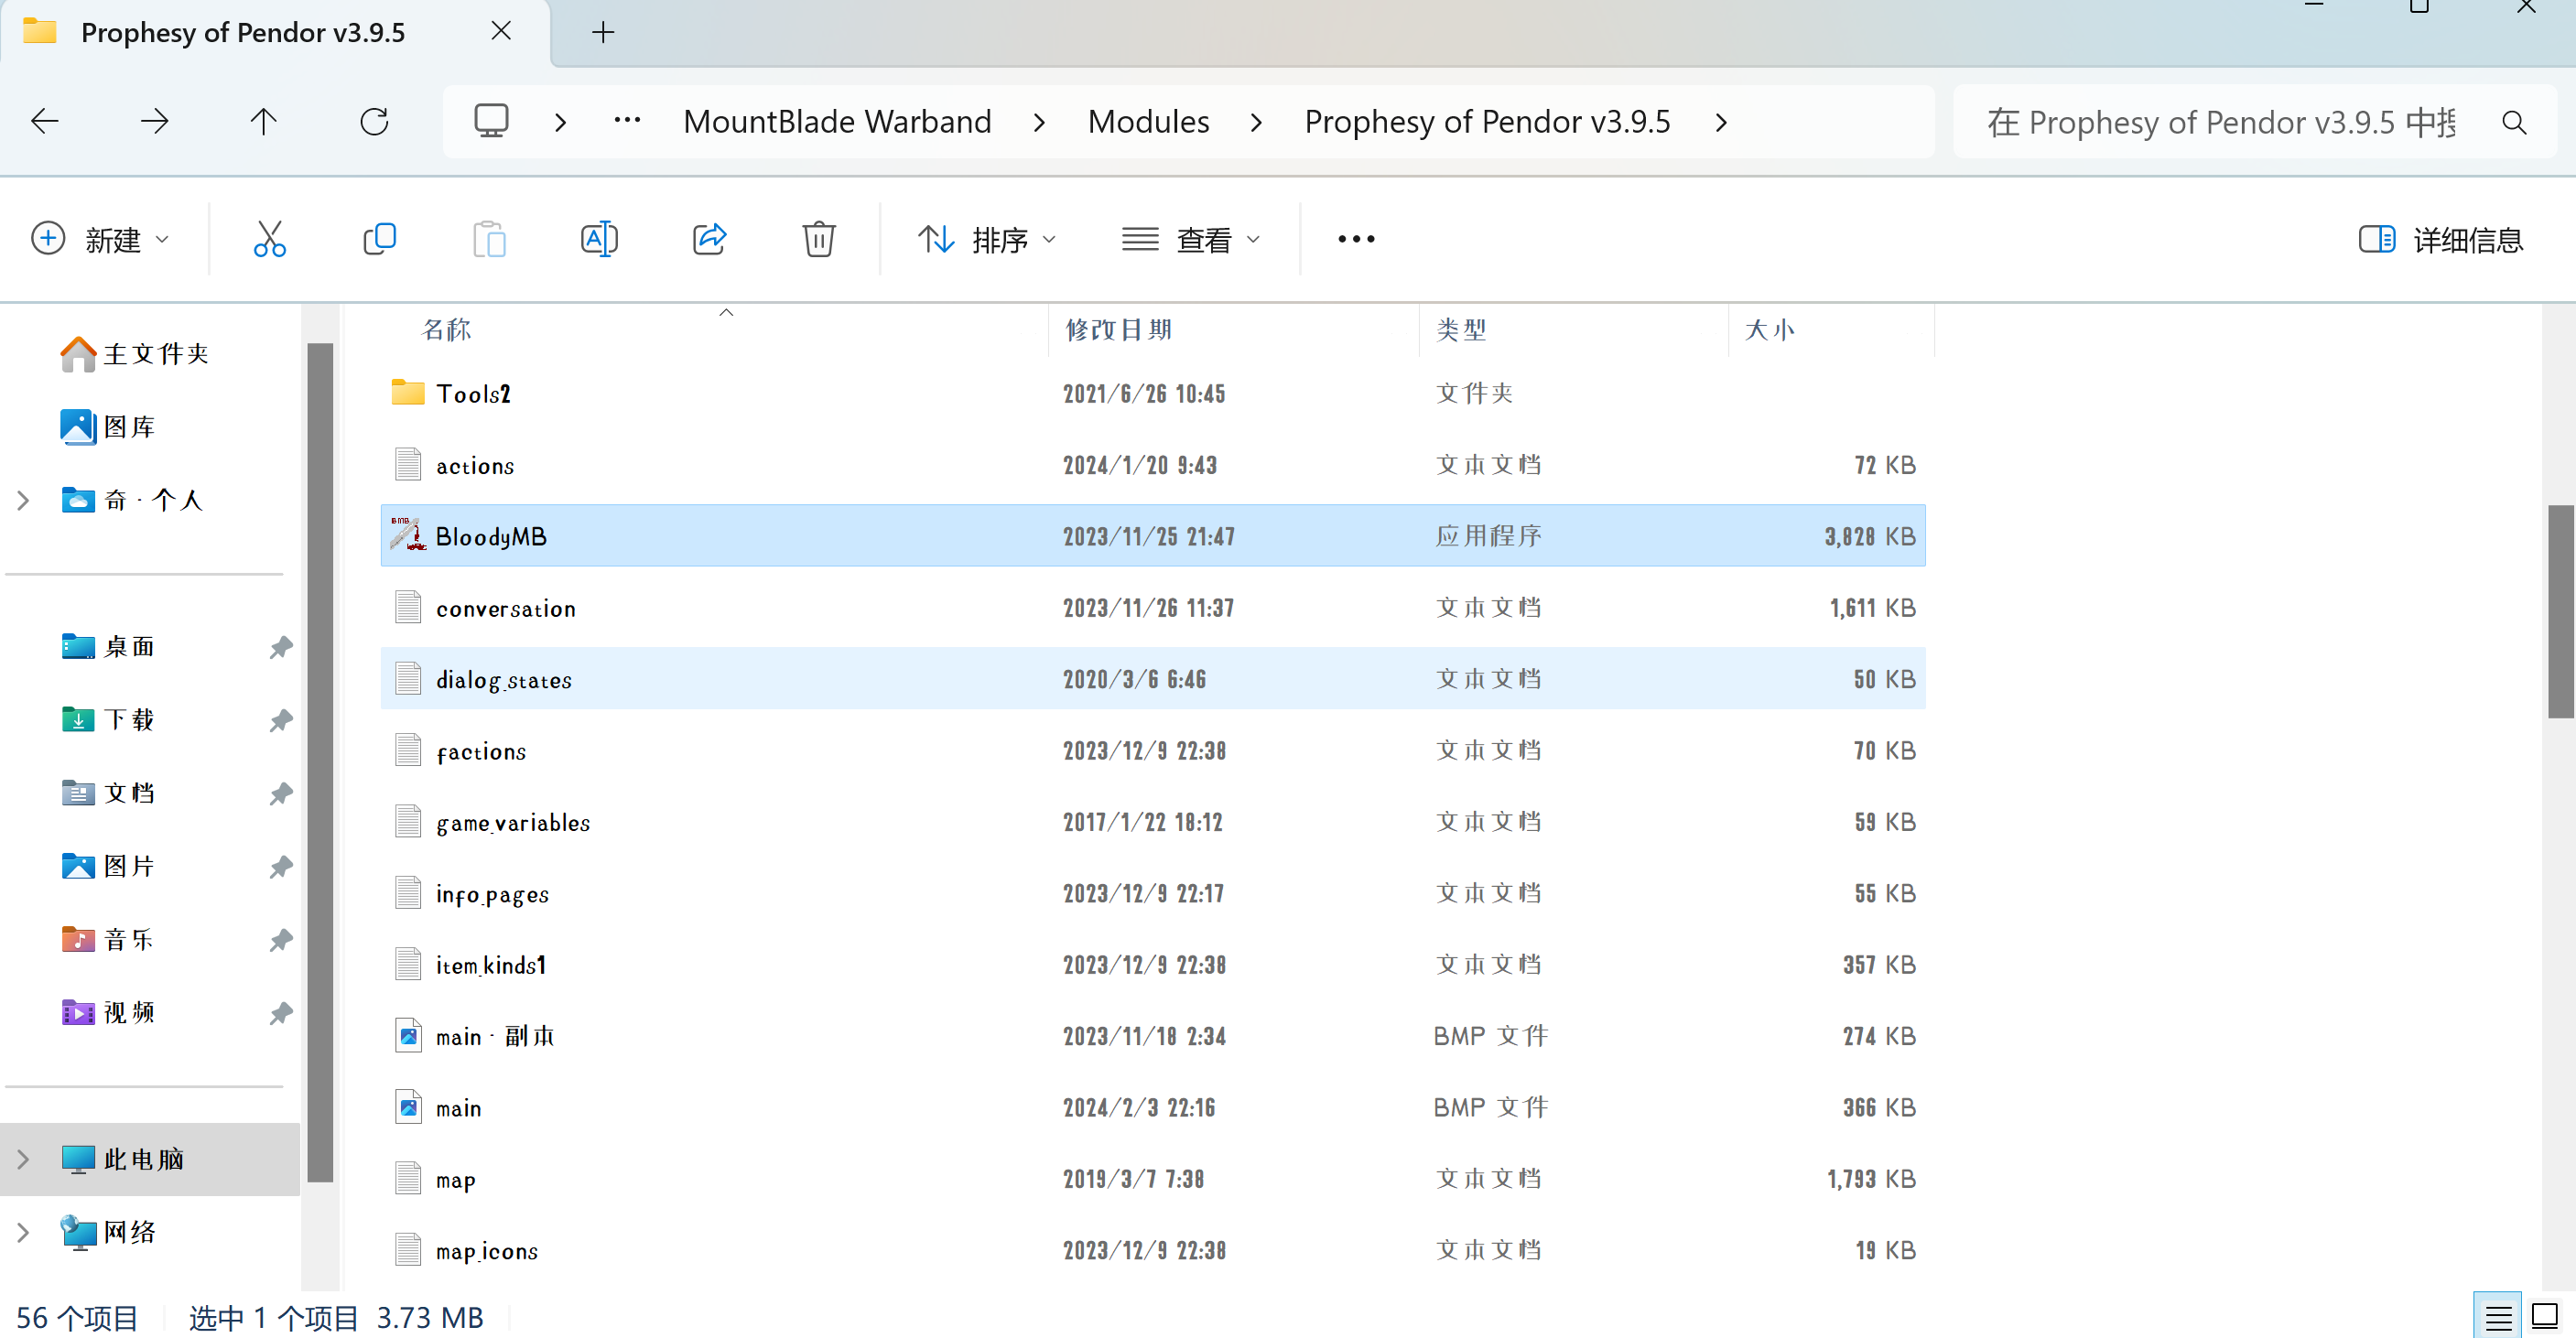Click Prophesy of Pendor v3.9.5 breadcrumb

[1487, 121]
